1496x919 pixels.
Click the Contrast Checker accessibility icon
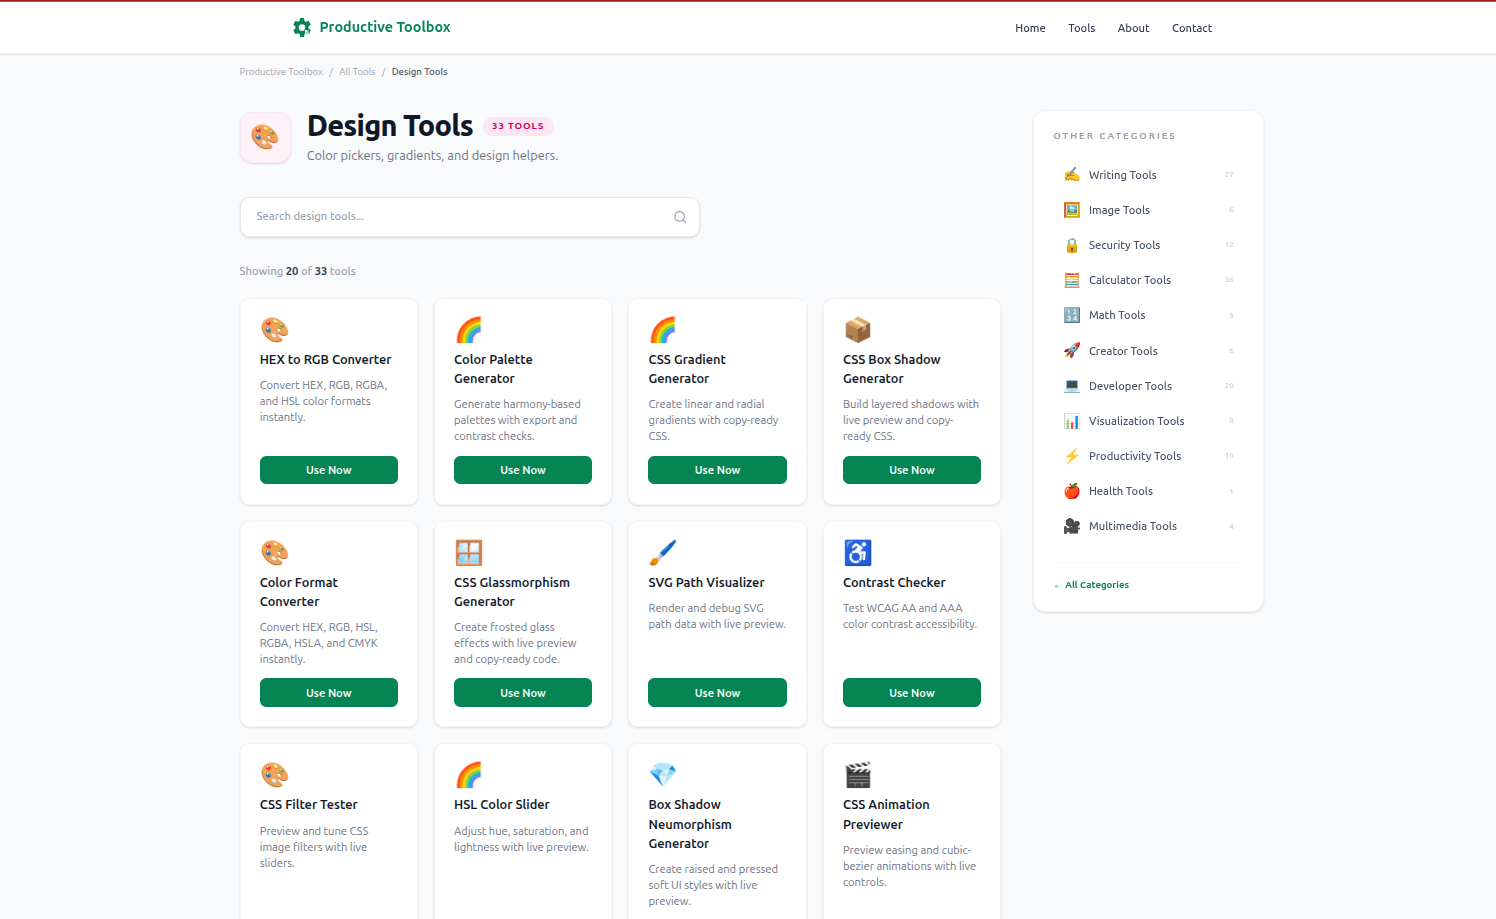pos(858,551)
